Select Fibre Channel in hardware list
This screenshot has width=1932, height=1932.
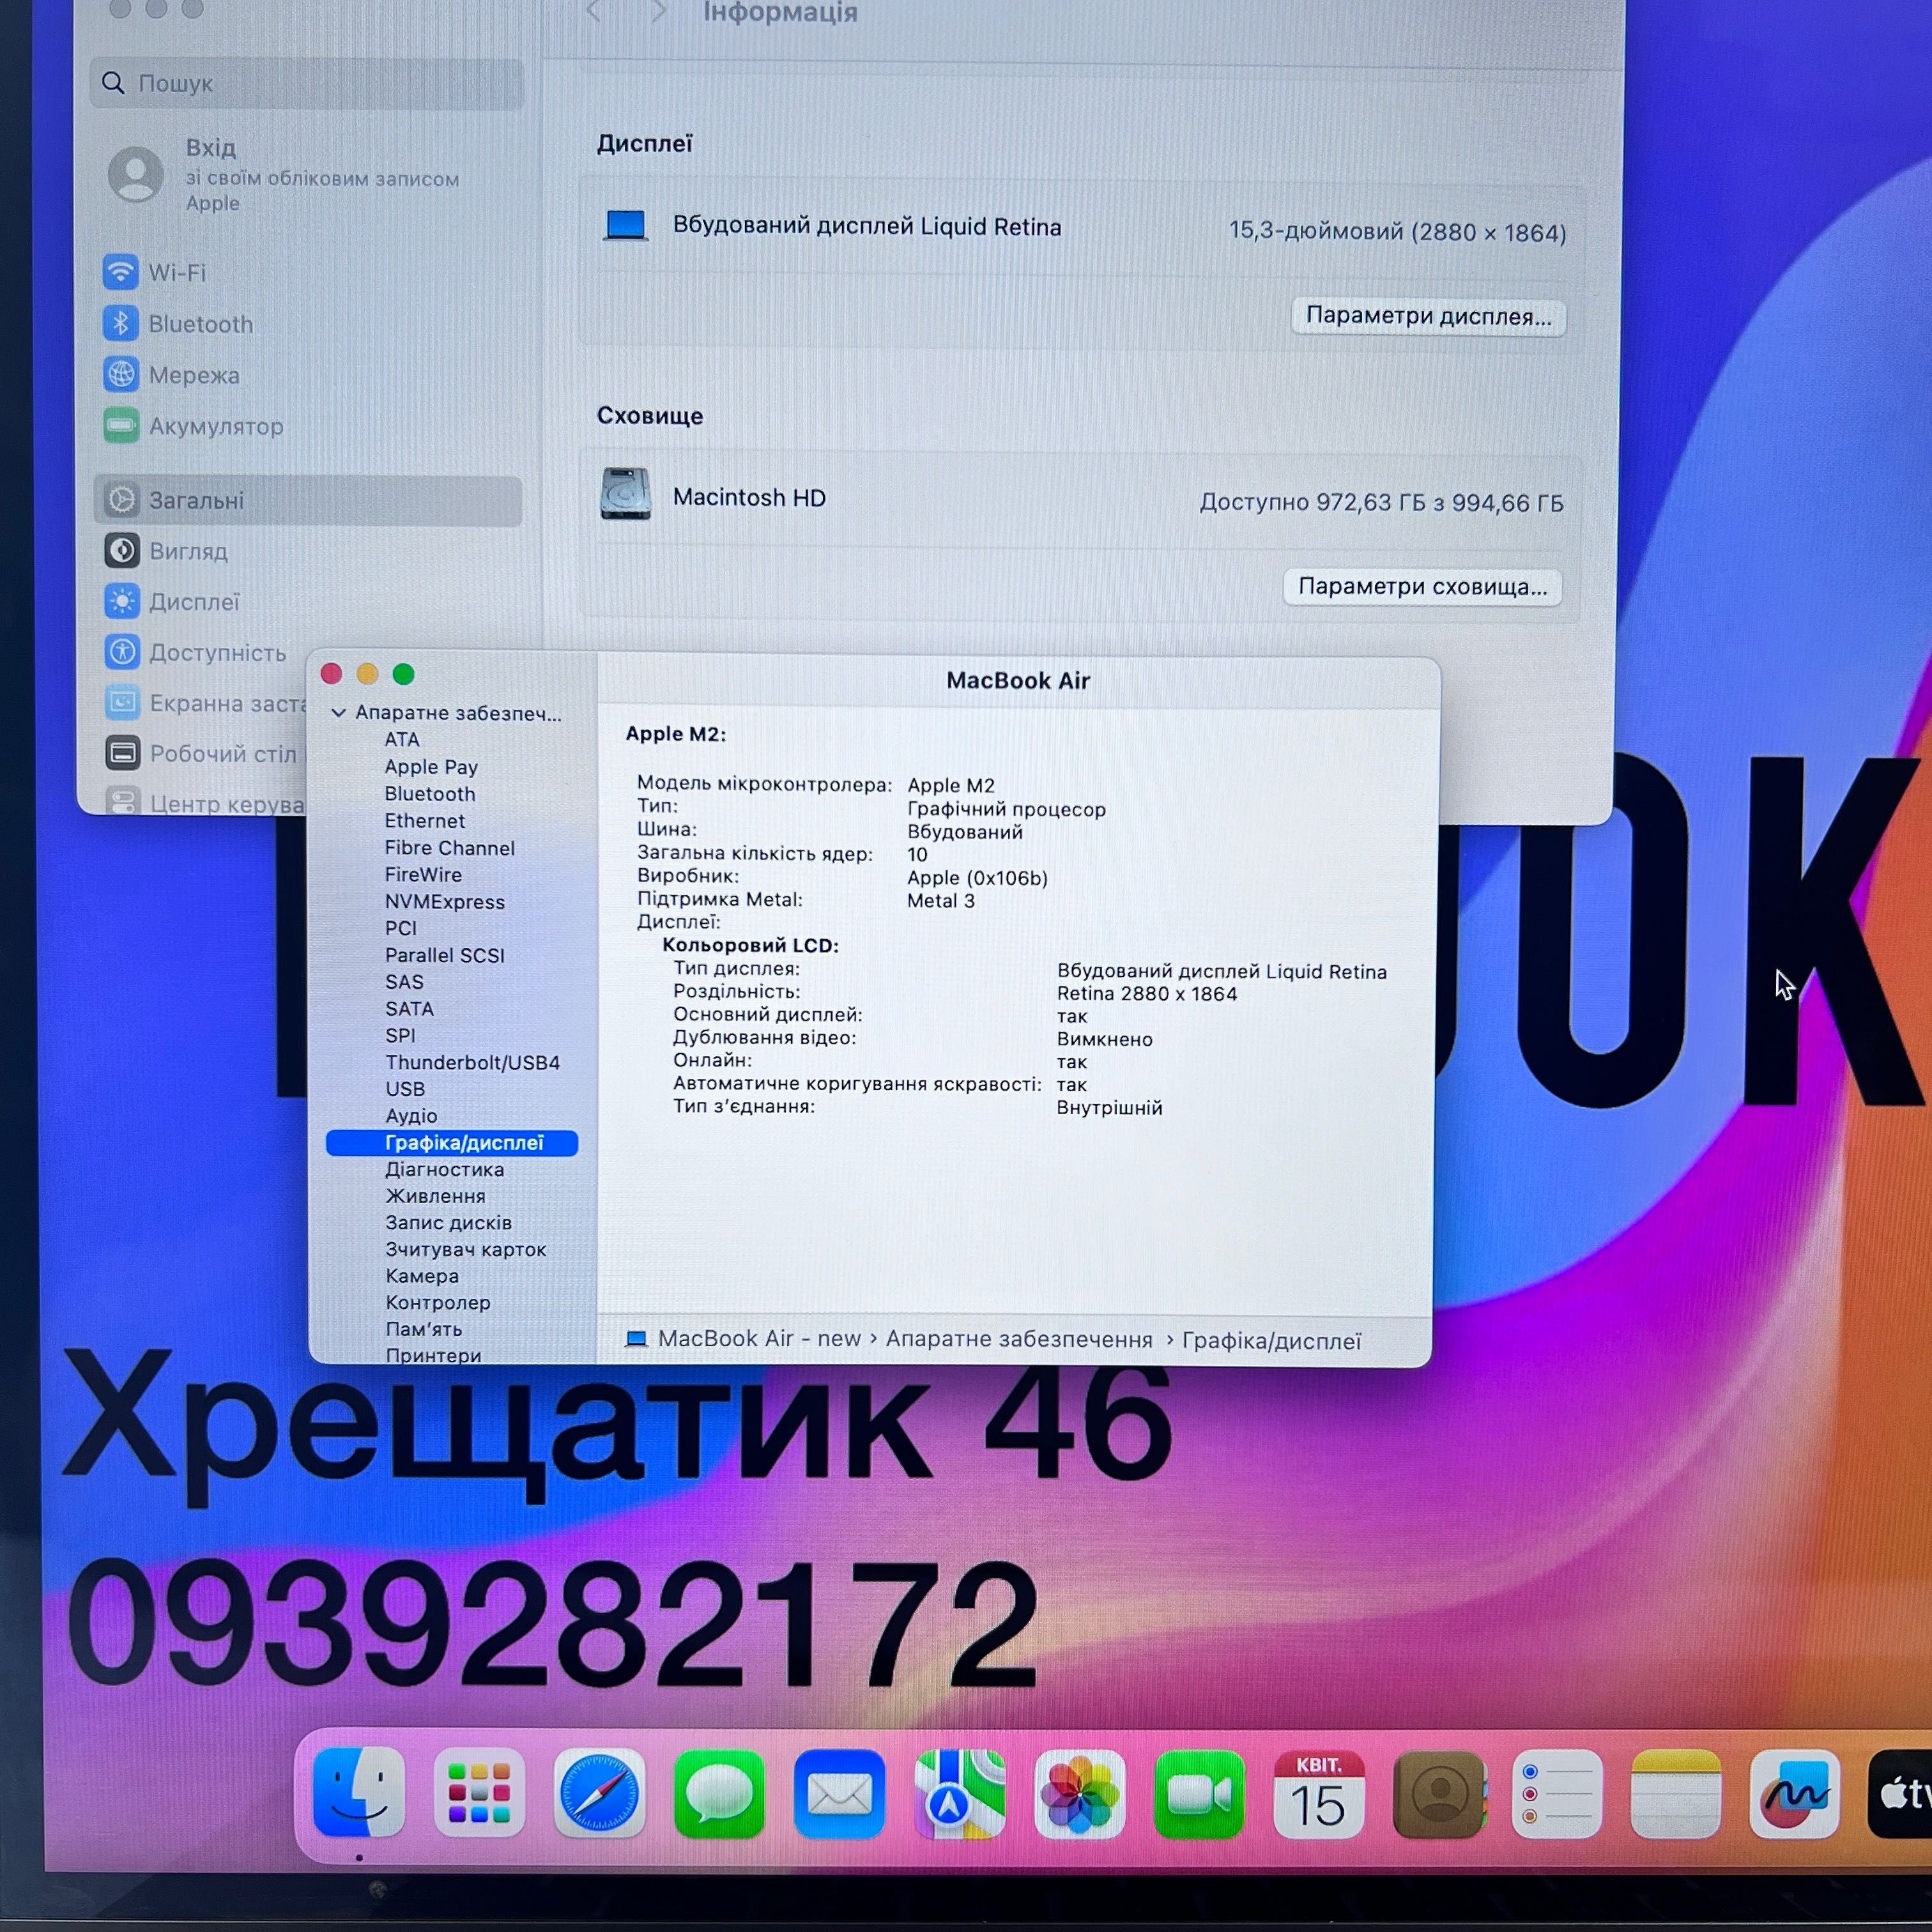point(450,848)
